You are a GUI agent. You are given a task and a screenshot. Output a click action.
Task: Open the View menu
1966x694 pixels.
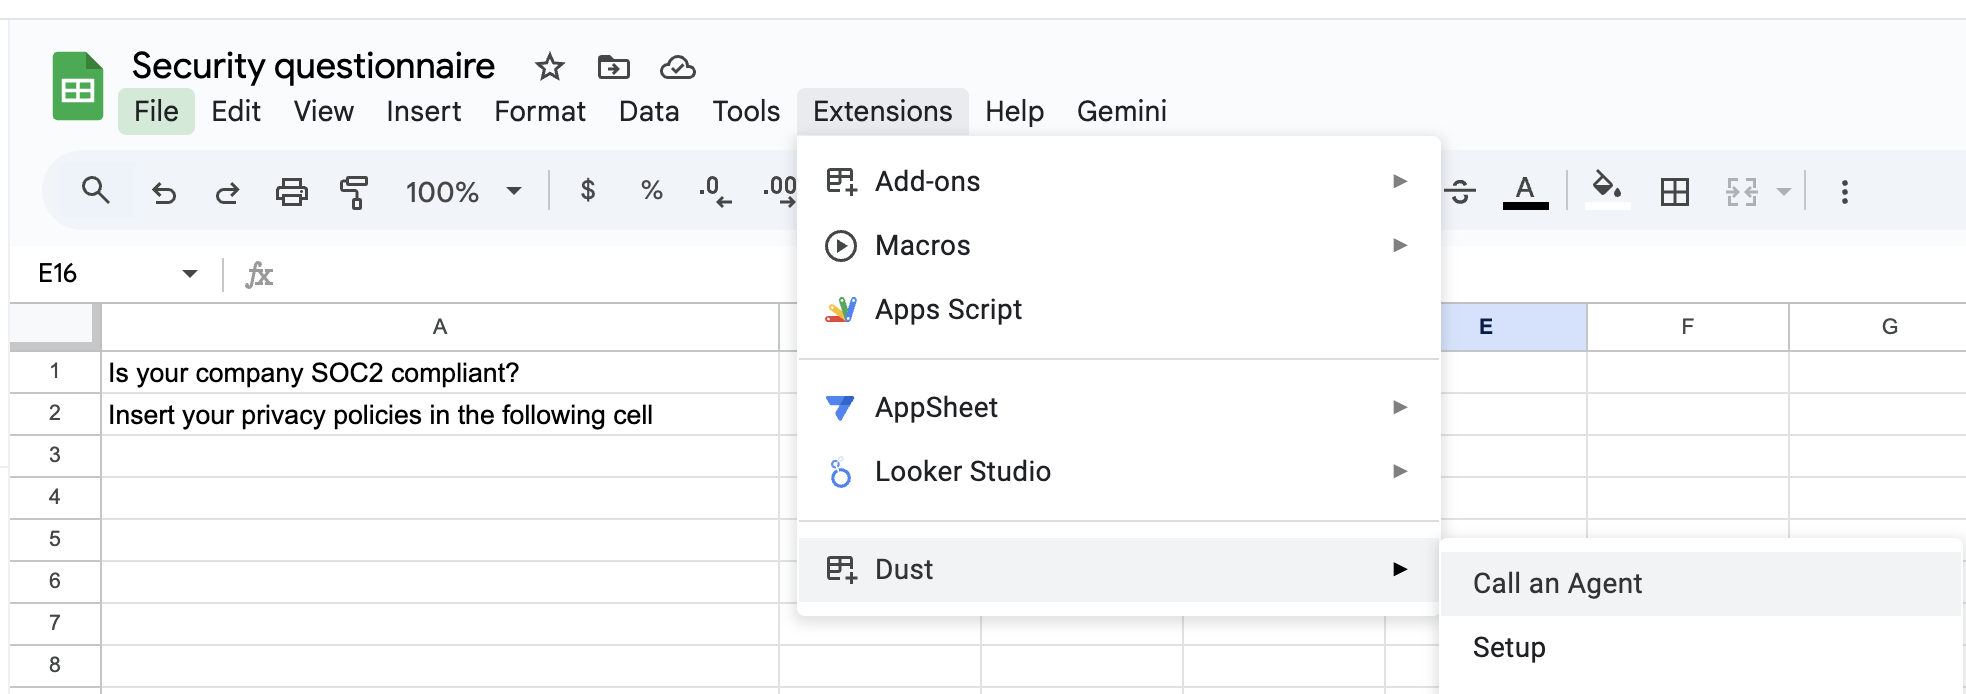coord(324,111)
